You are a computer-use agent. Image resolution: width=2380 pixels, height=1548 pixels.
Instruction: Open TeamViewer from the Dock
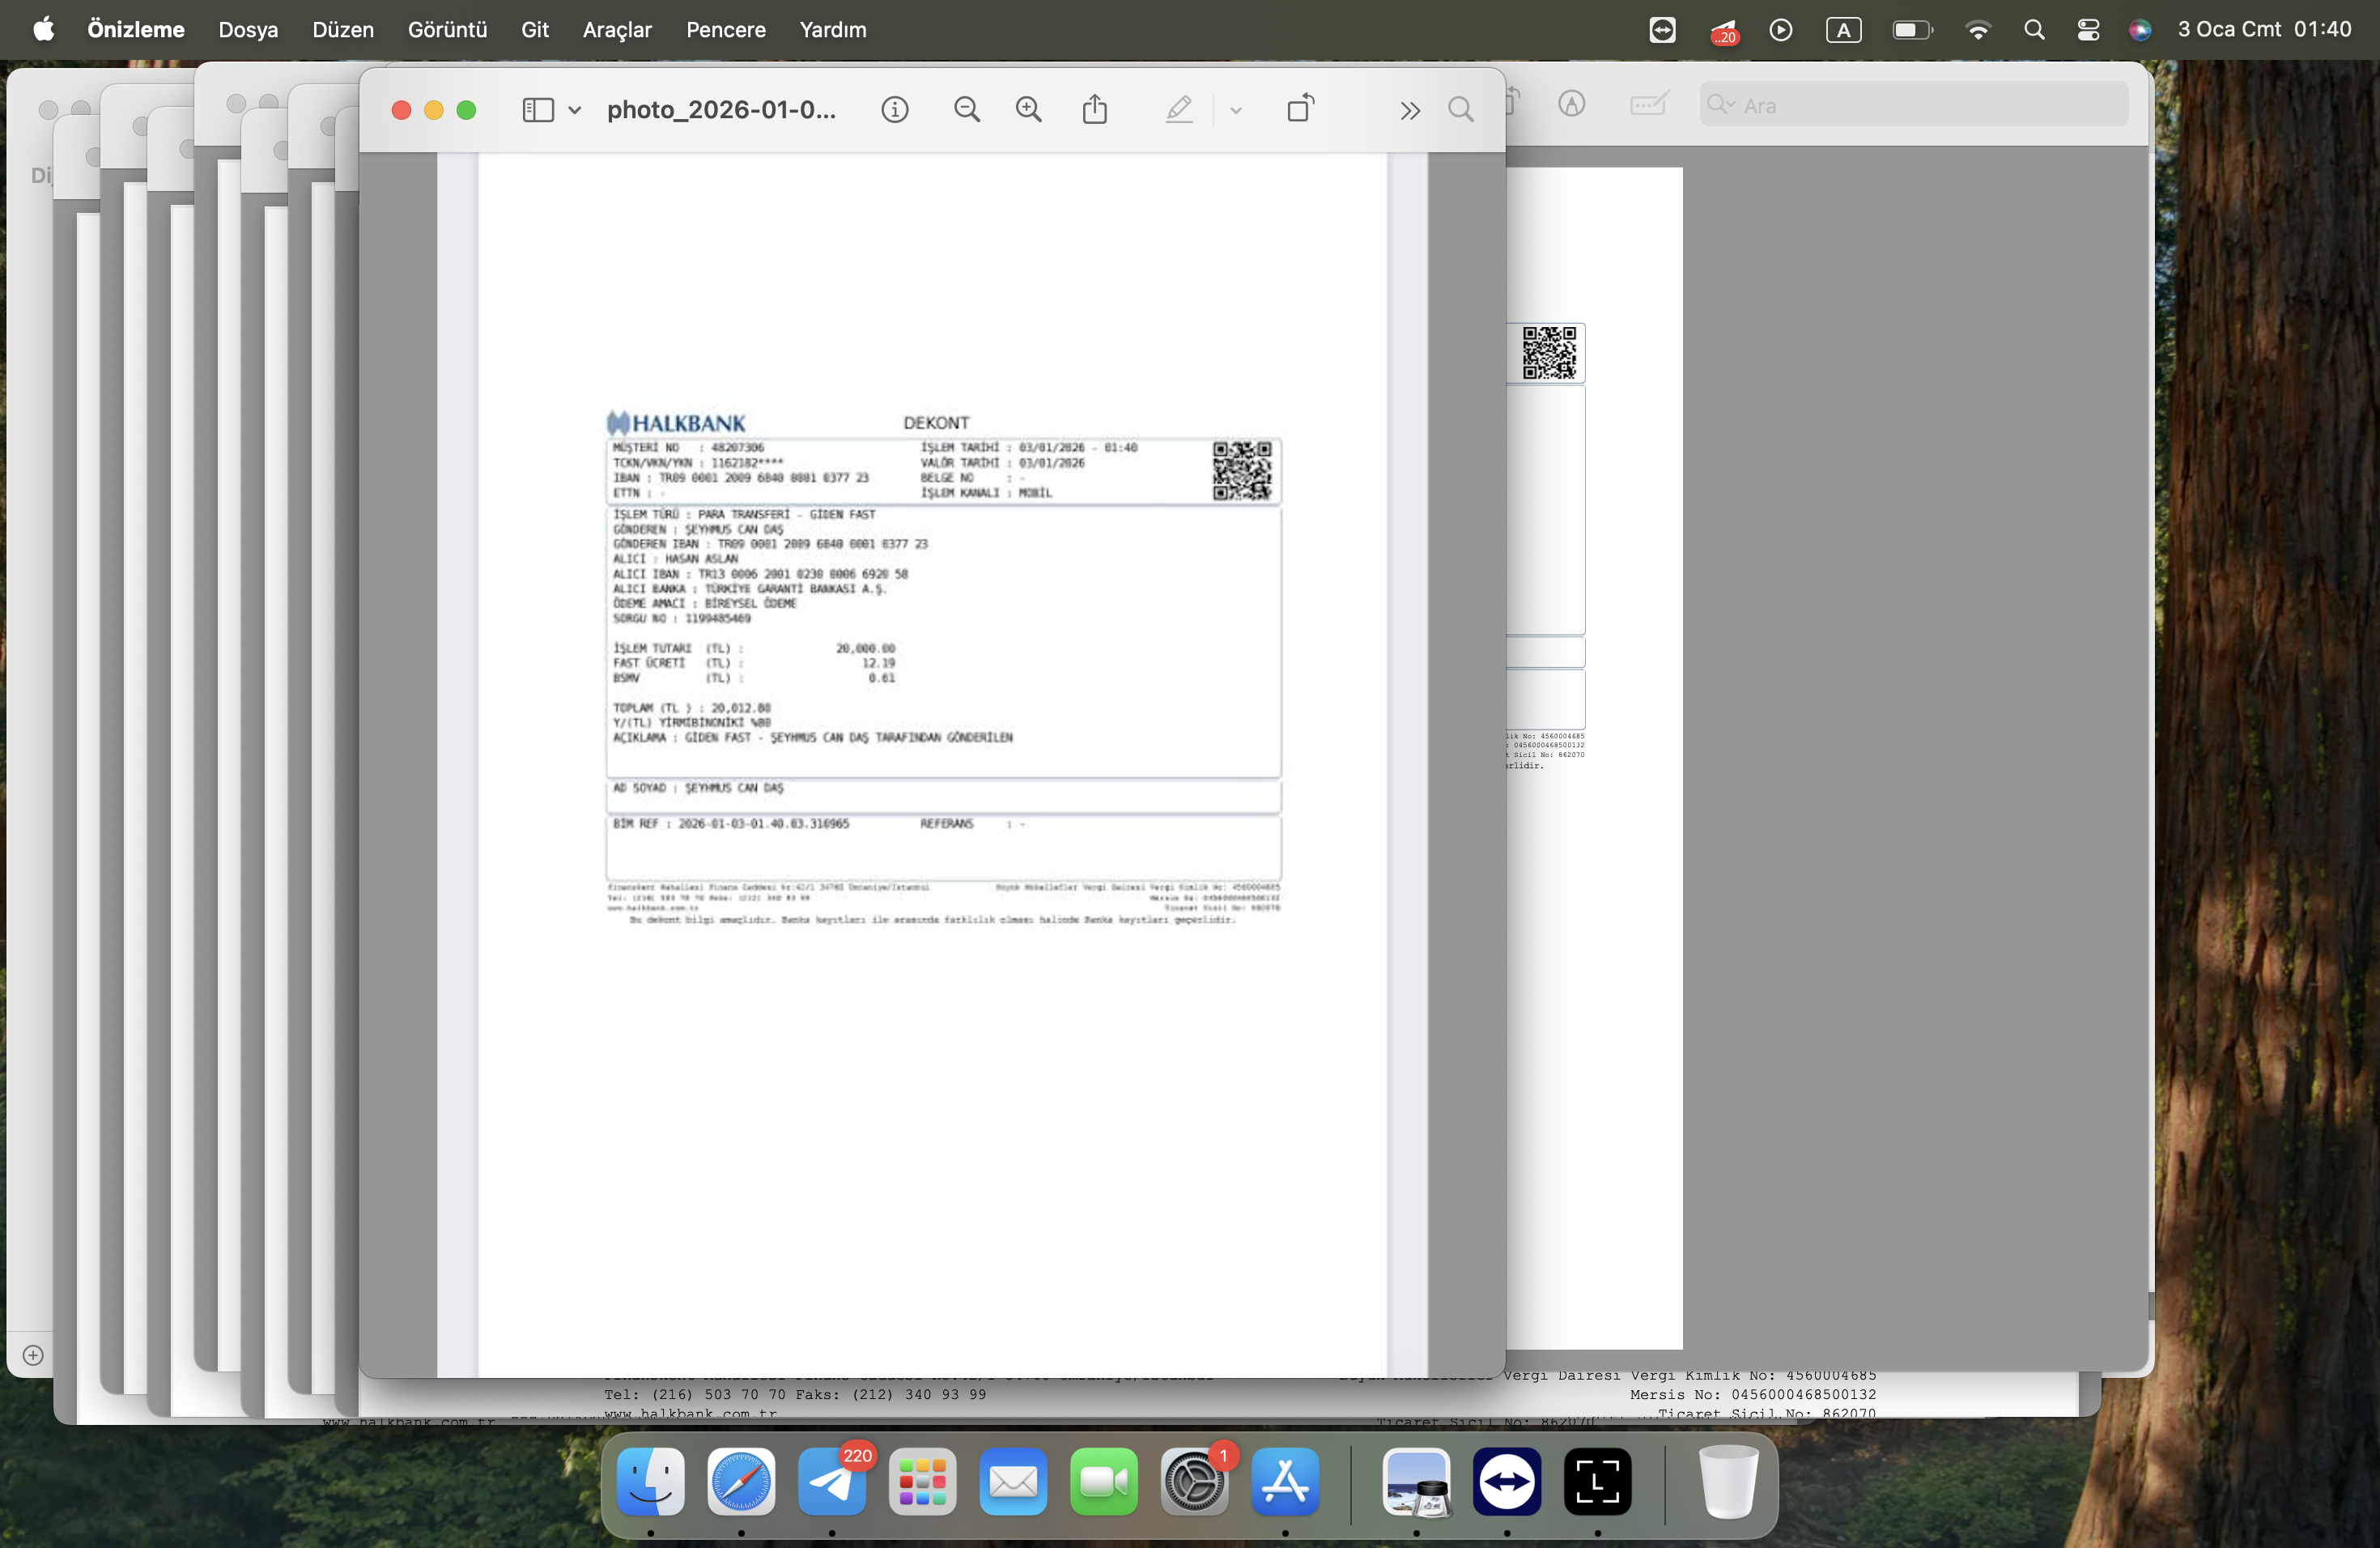pyautogui.click(x=1507, y=1481)
